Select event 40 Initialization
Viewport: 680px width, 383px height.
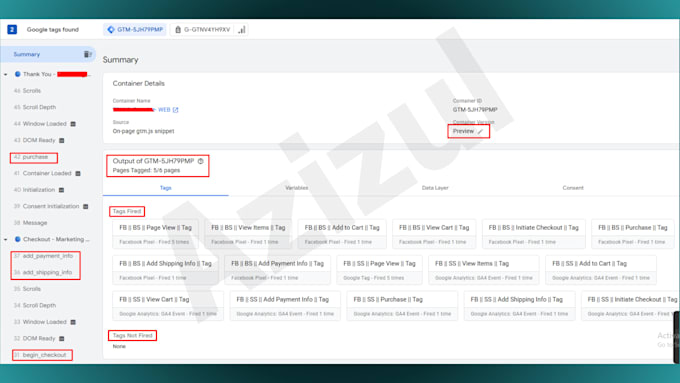[x=34, y=190]
